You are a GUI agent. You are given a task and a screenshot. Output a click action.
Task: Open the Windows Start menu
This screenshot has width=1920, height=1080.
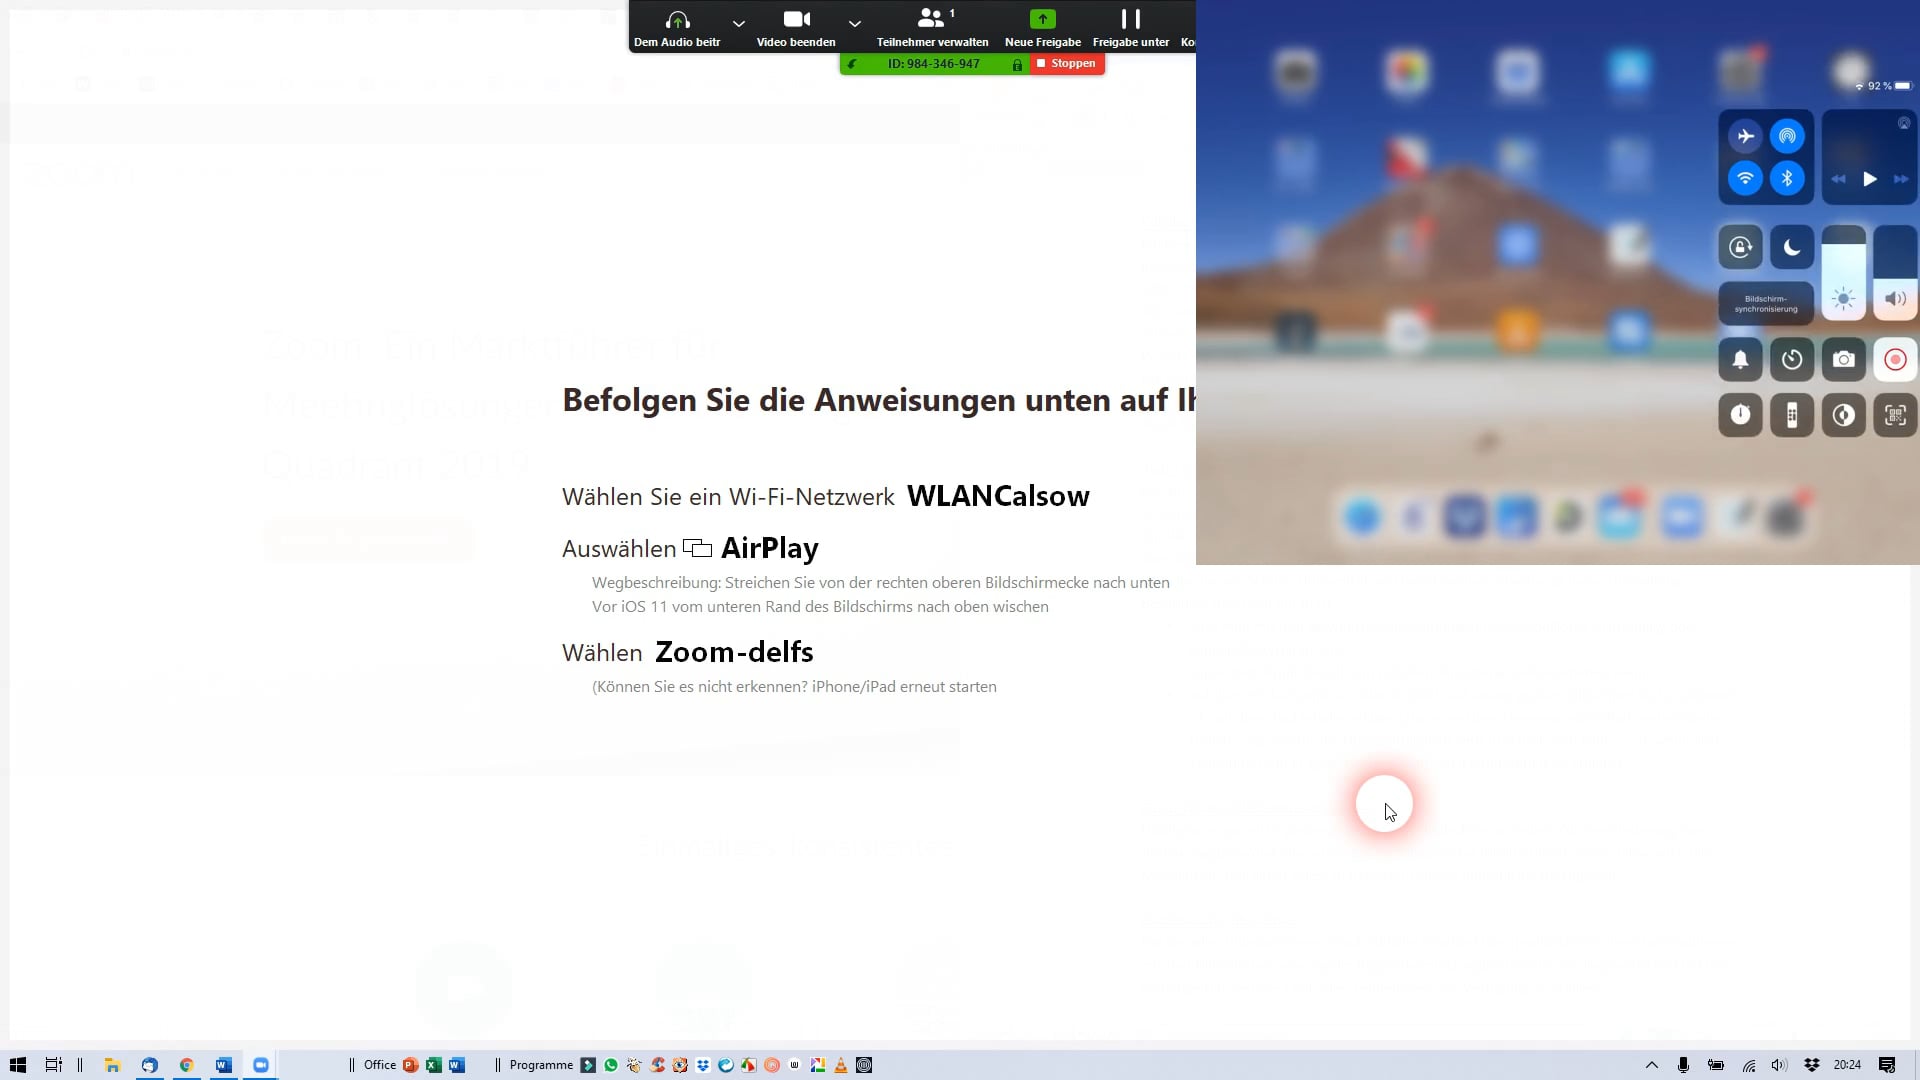coord(18,1065)
